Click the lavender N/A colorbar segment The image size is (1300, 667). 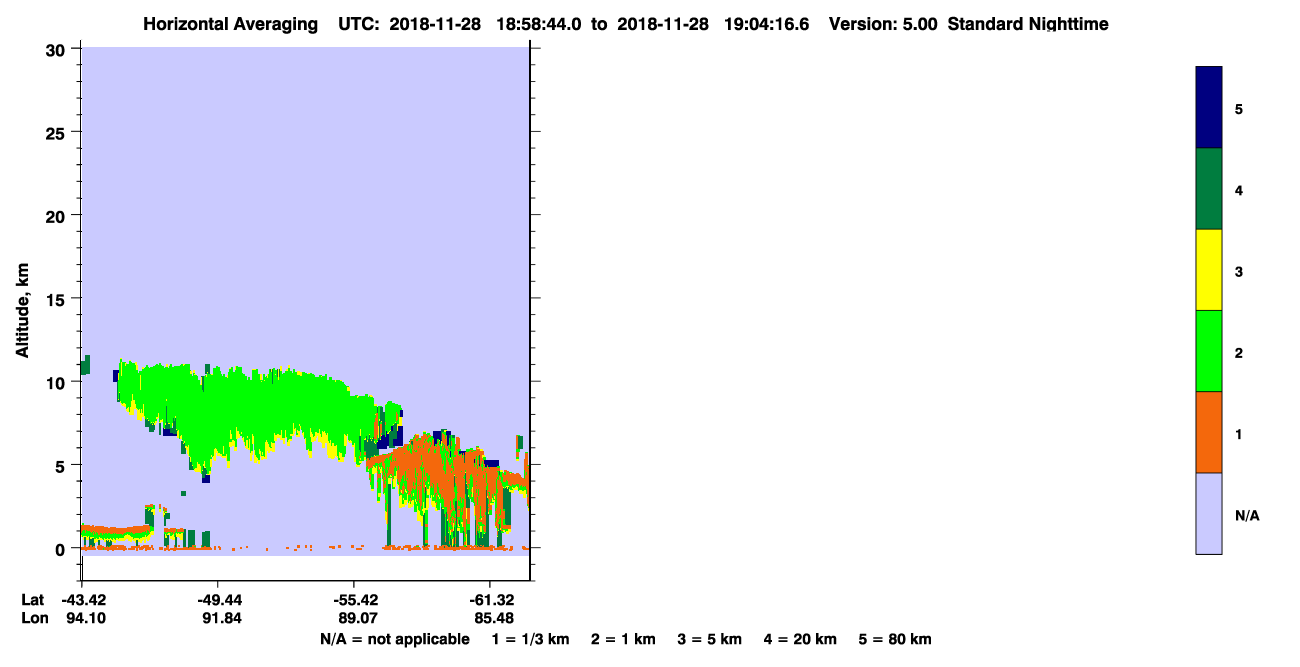(x=1208, y=513)
